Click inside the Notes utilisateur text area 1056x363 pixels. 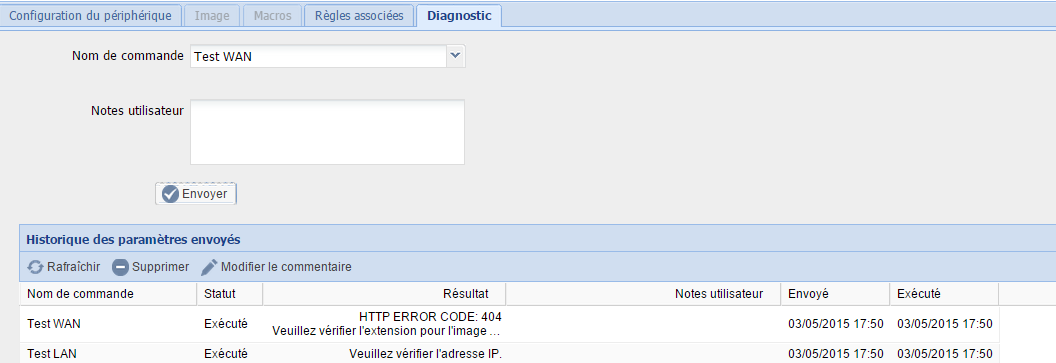(327, 132)
